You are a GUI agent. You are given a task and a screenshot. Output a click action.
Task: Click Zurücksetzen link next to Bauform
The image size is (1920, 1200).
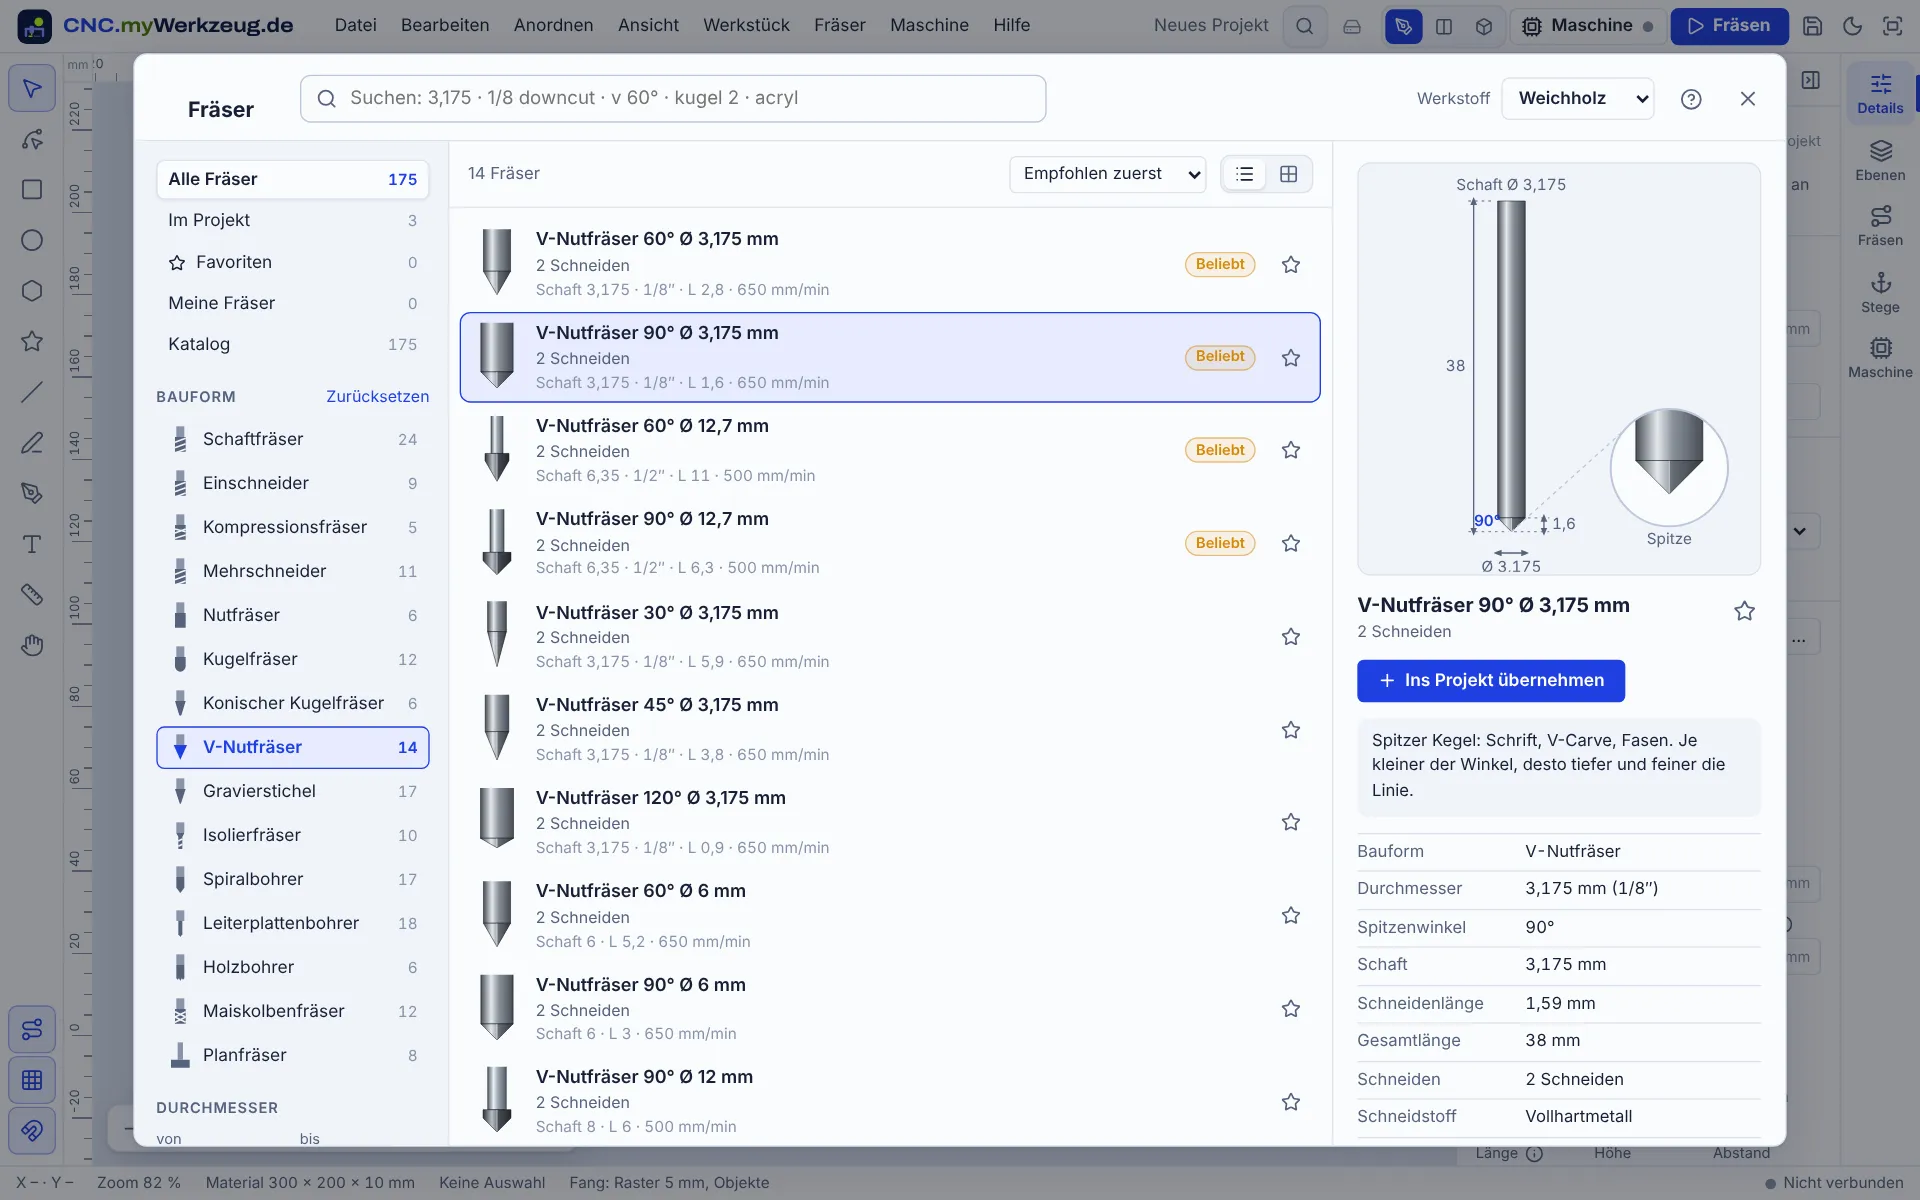pyautogui.click(x=377, y=396)
